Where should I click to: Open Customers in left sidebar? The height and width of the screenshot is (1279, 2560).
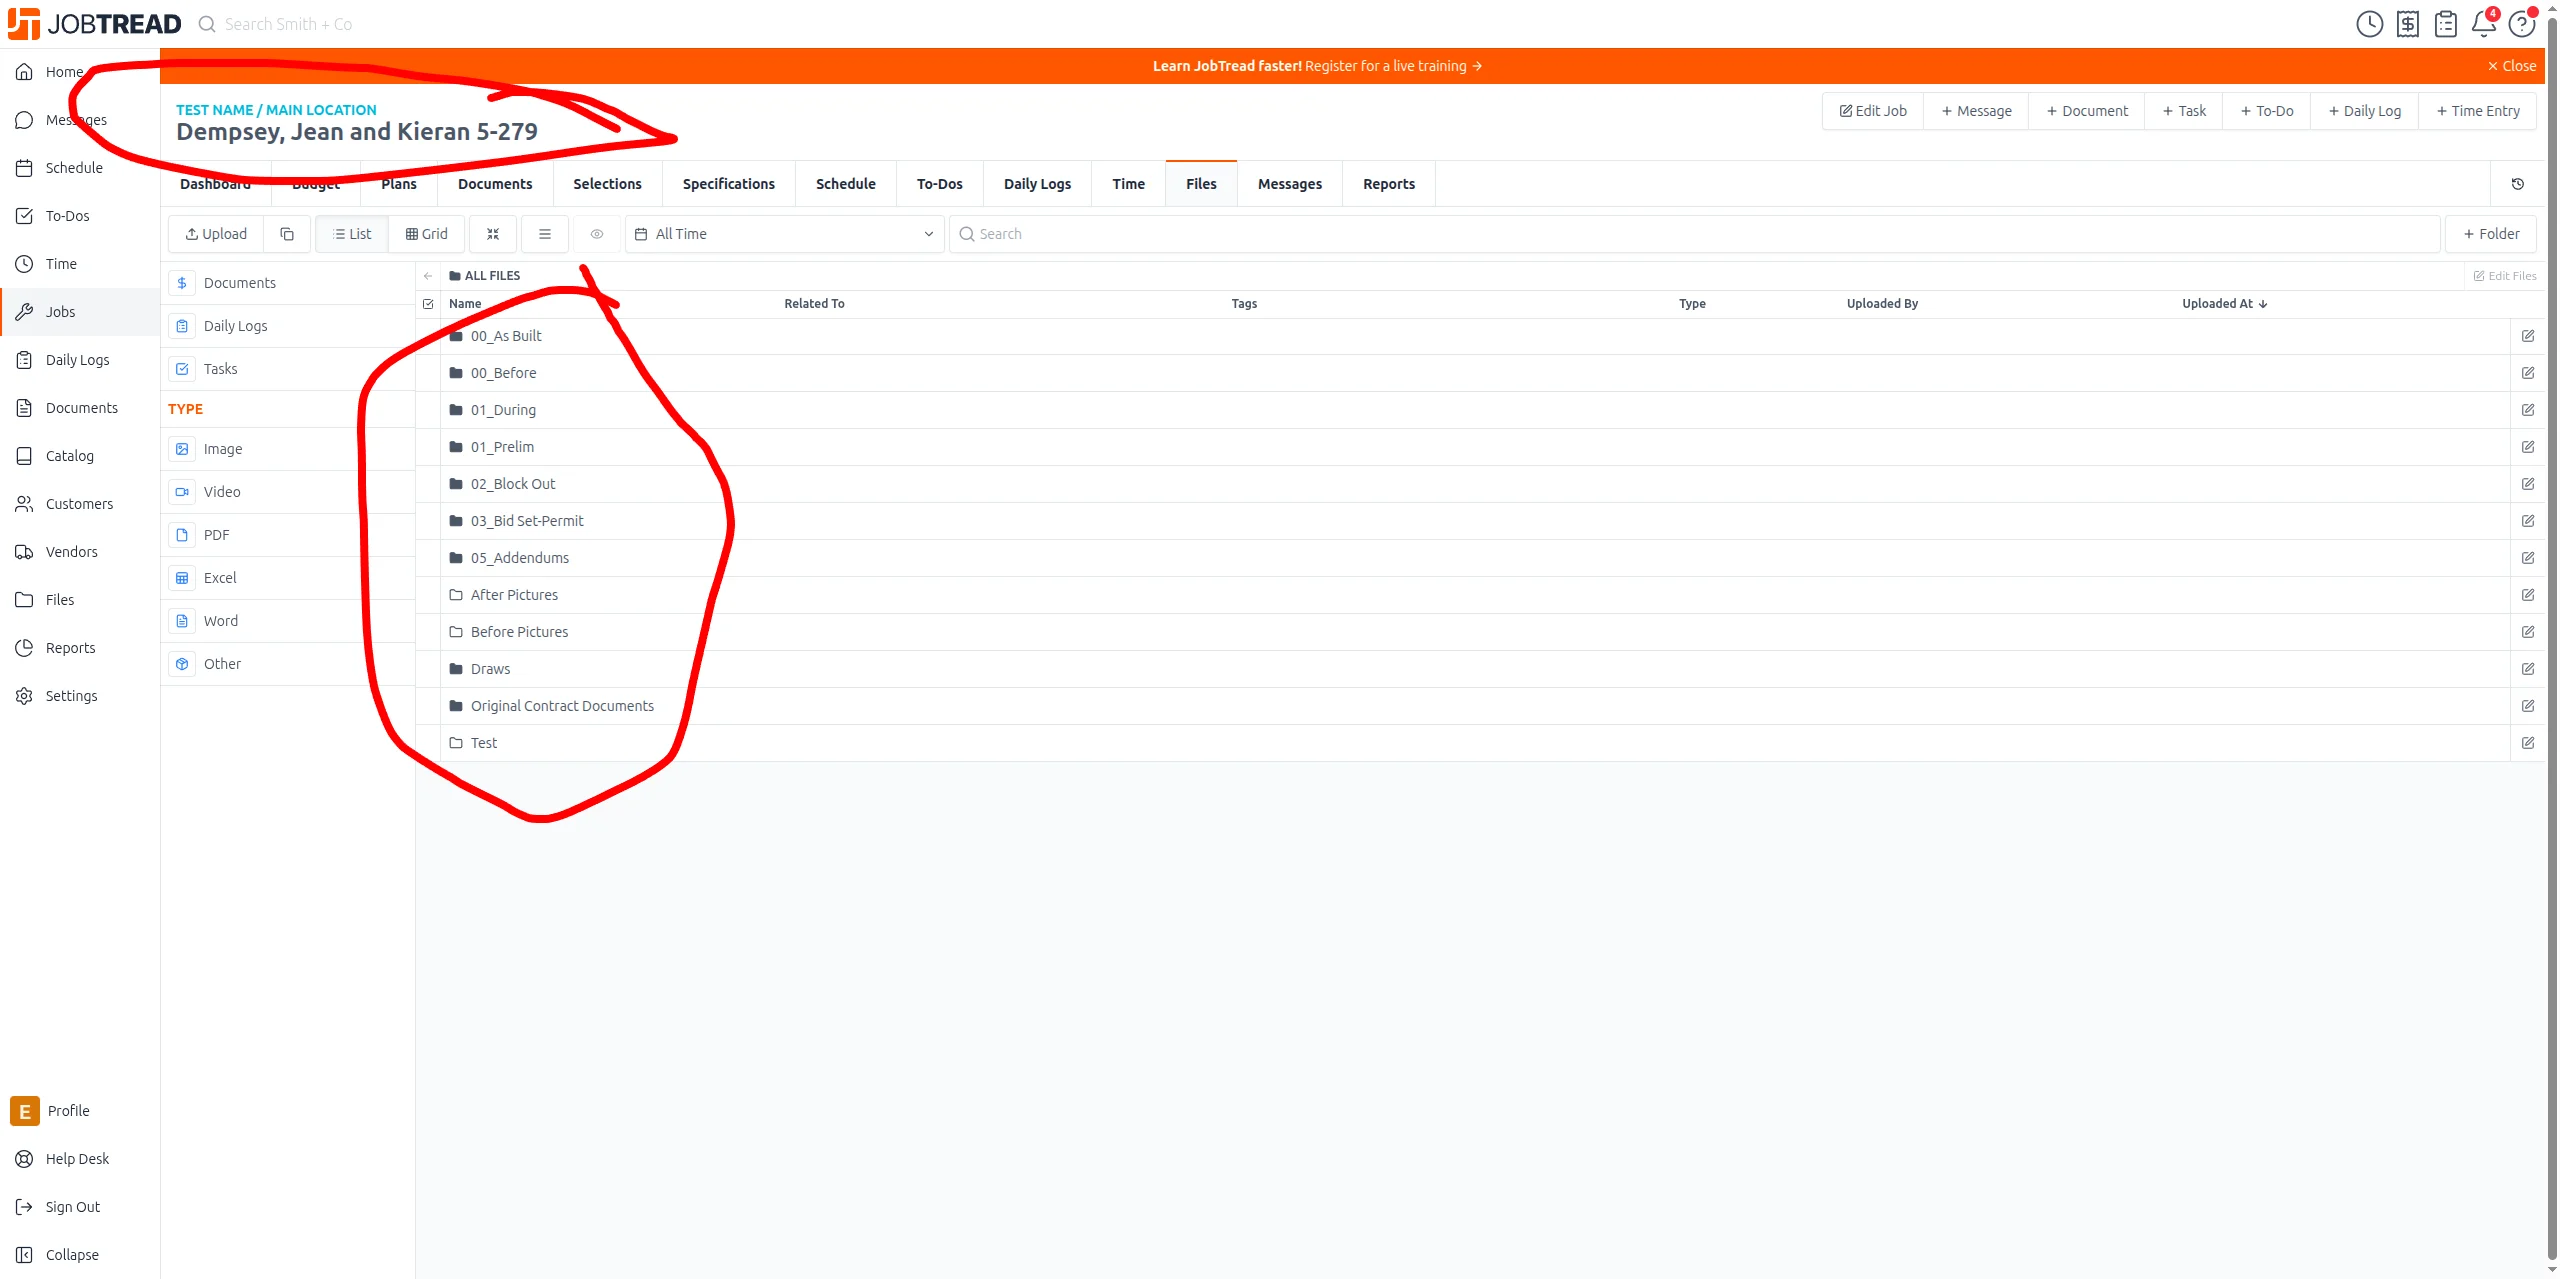(79, 504)
